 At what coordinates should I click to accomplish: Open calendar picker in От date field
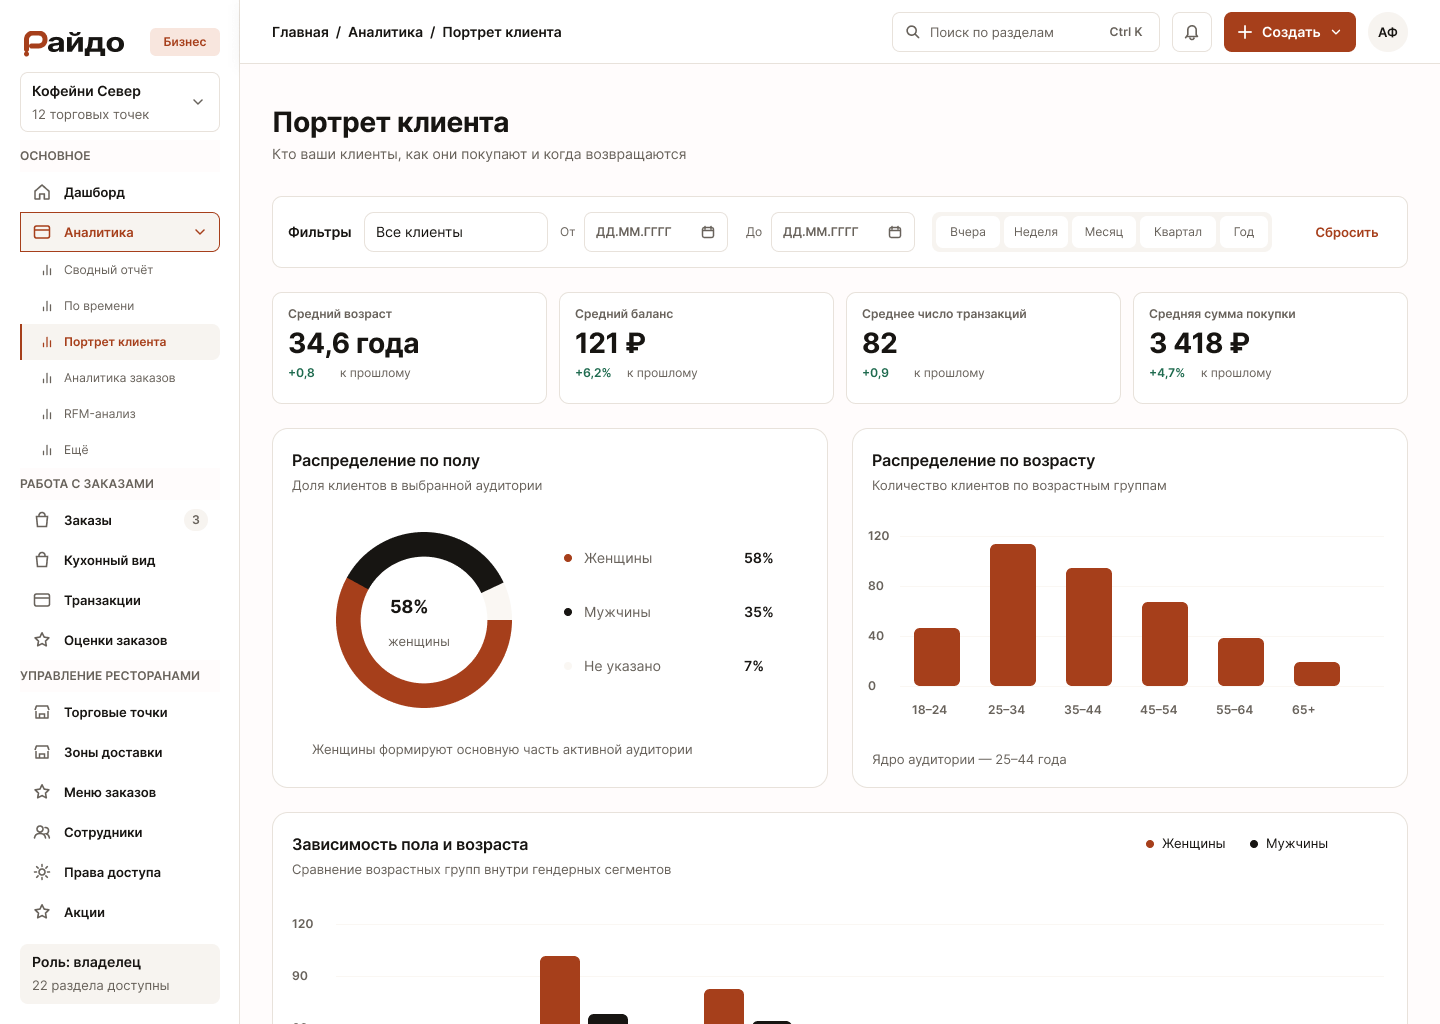coord(708,232)
